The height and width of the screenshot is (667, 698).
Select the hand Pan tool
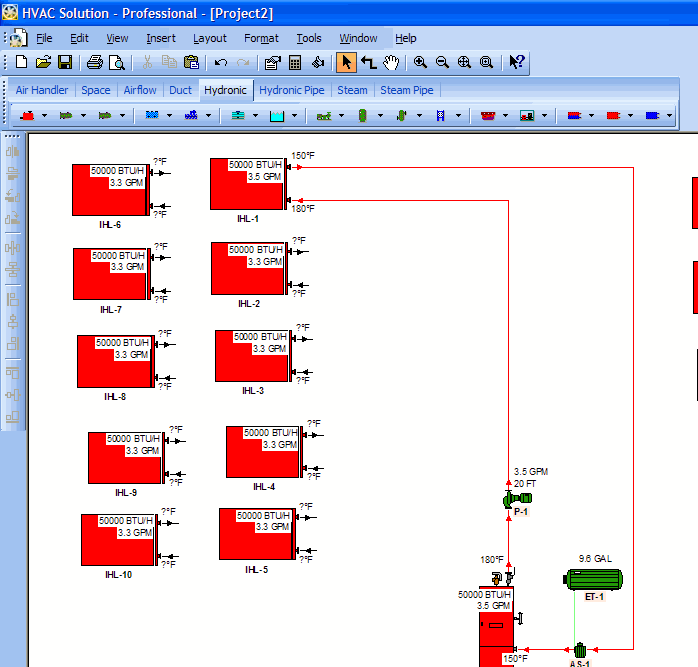[x=391, y=62]
